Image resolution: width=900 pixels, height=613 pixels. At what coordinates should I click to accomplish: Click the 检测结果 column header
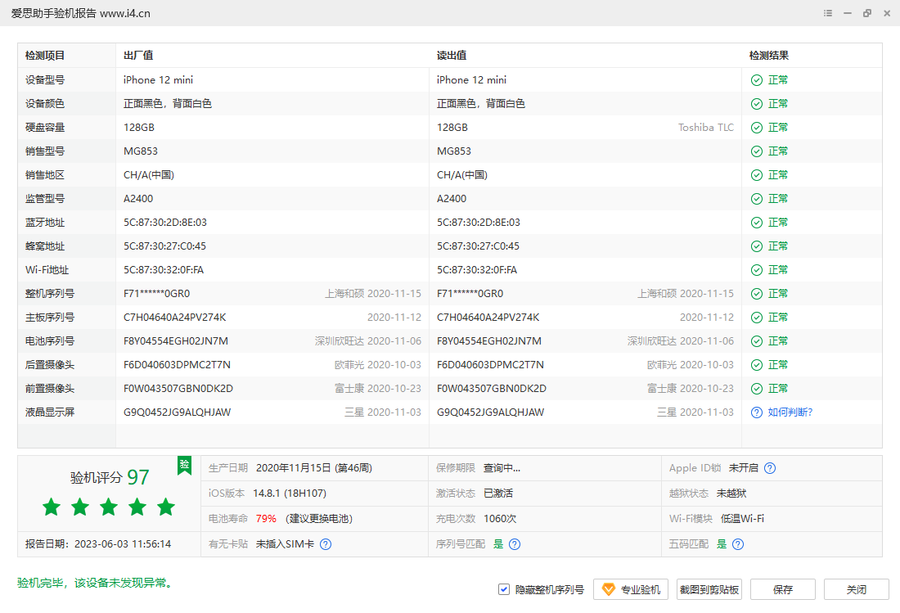click(769, 56)
